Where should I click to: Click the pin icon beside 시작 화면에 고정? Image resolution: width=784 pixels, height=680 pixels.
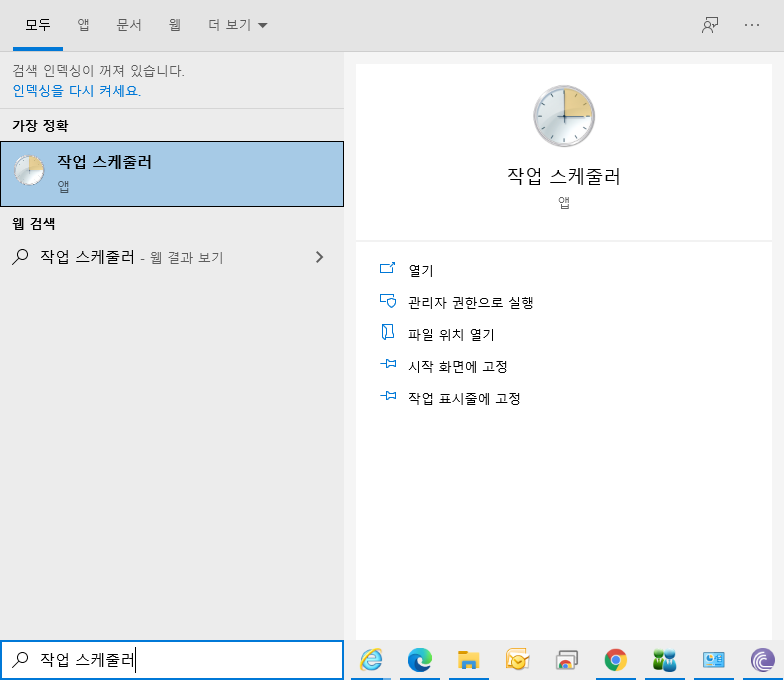388,364
